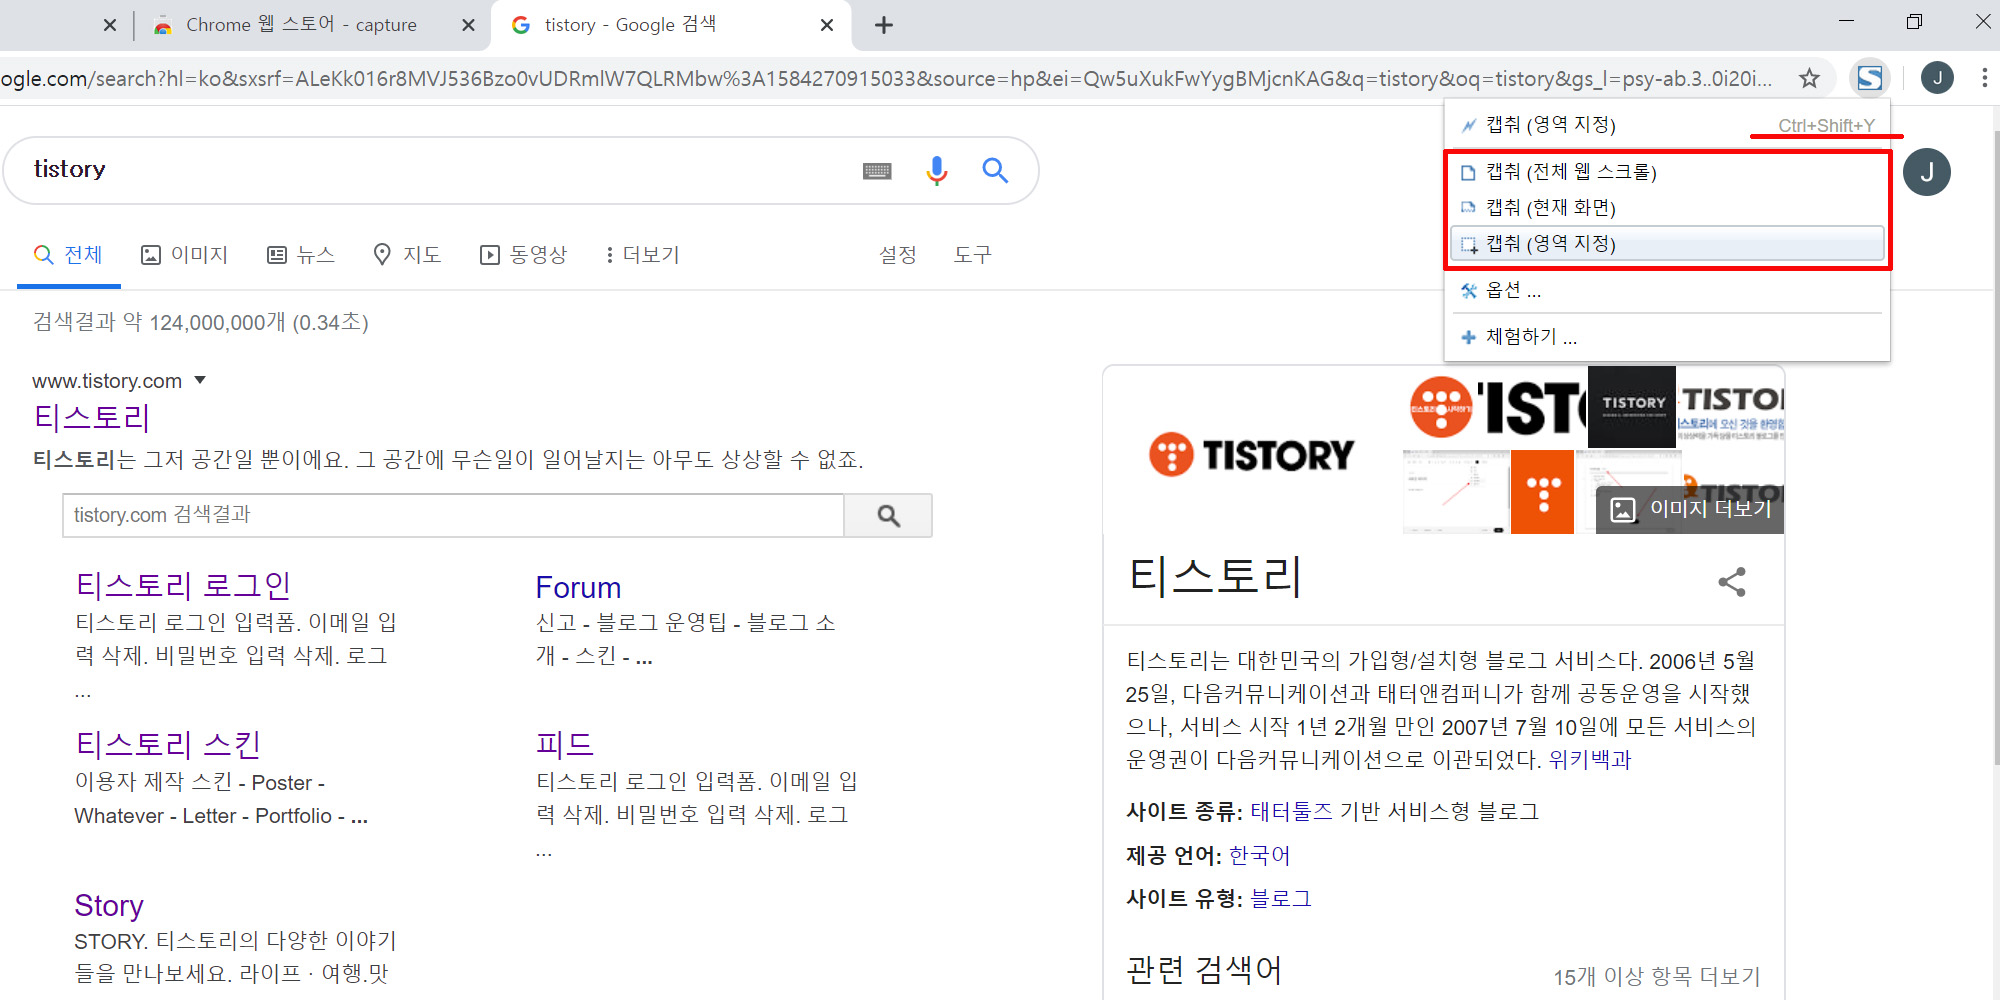Viewport: 2000px width, 1000px height.
Task: Open the Story sitelink
Action: [109, 905]
